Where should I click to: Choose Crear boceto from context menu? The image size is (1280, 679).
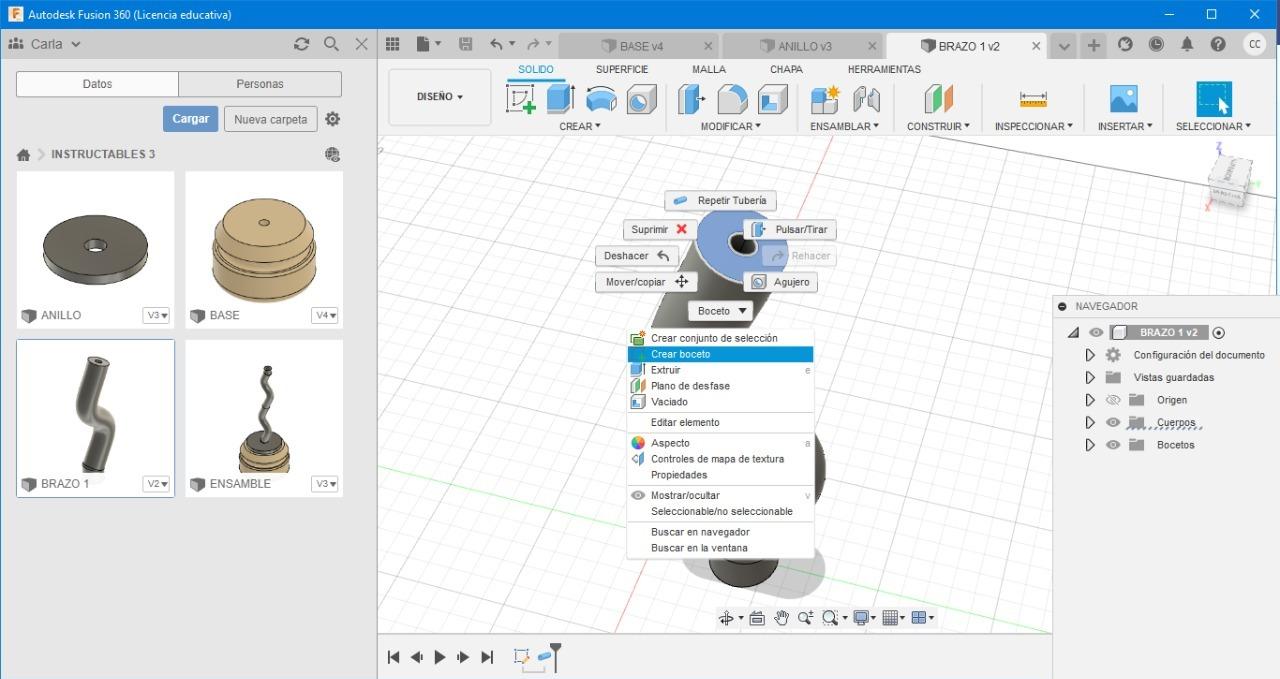(x=720, y=354)
